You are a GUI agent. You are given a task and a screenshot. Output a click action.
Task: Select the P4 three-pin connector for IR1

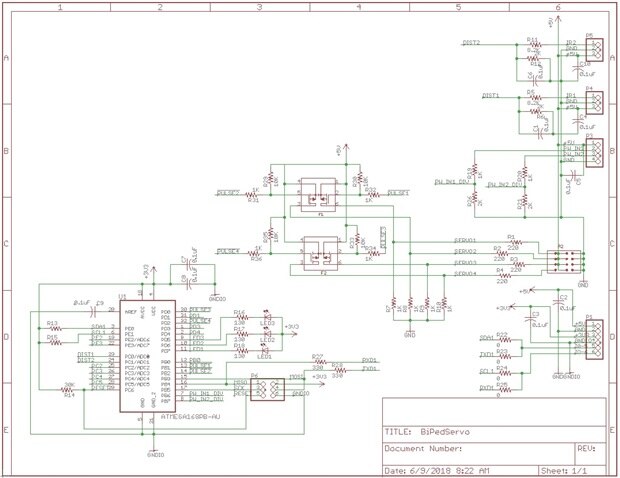594,103
